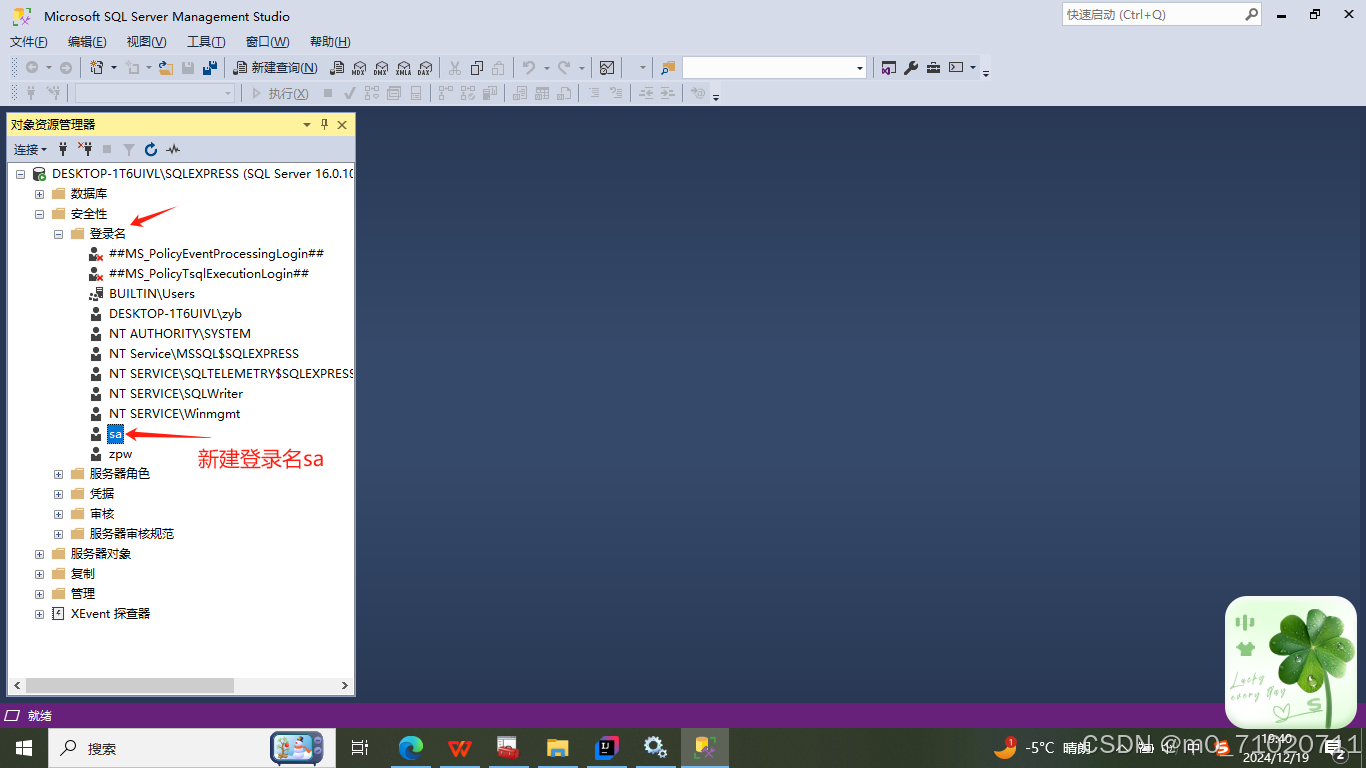1366x768 pixels.
Task: Click the XMLA query icon
Action: [x=403, y=68]
